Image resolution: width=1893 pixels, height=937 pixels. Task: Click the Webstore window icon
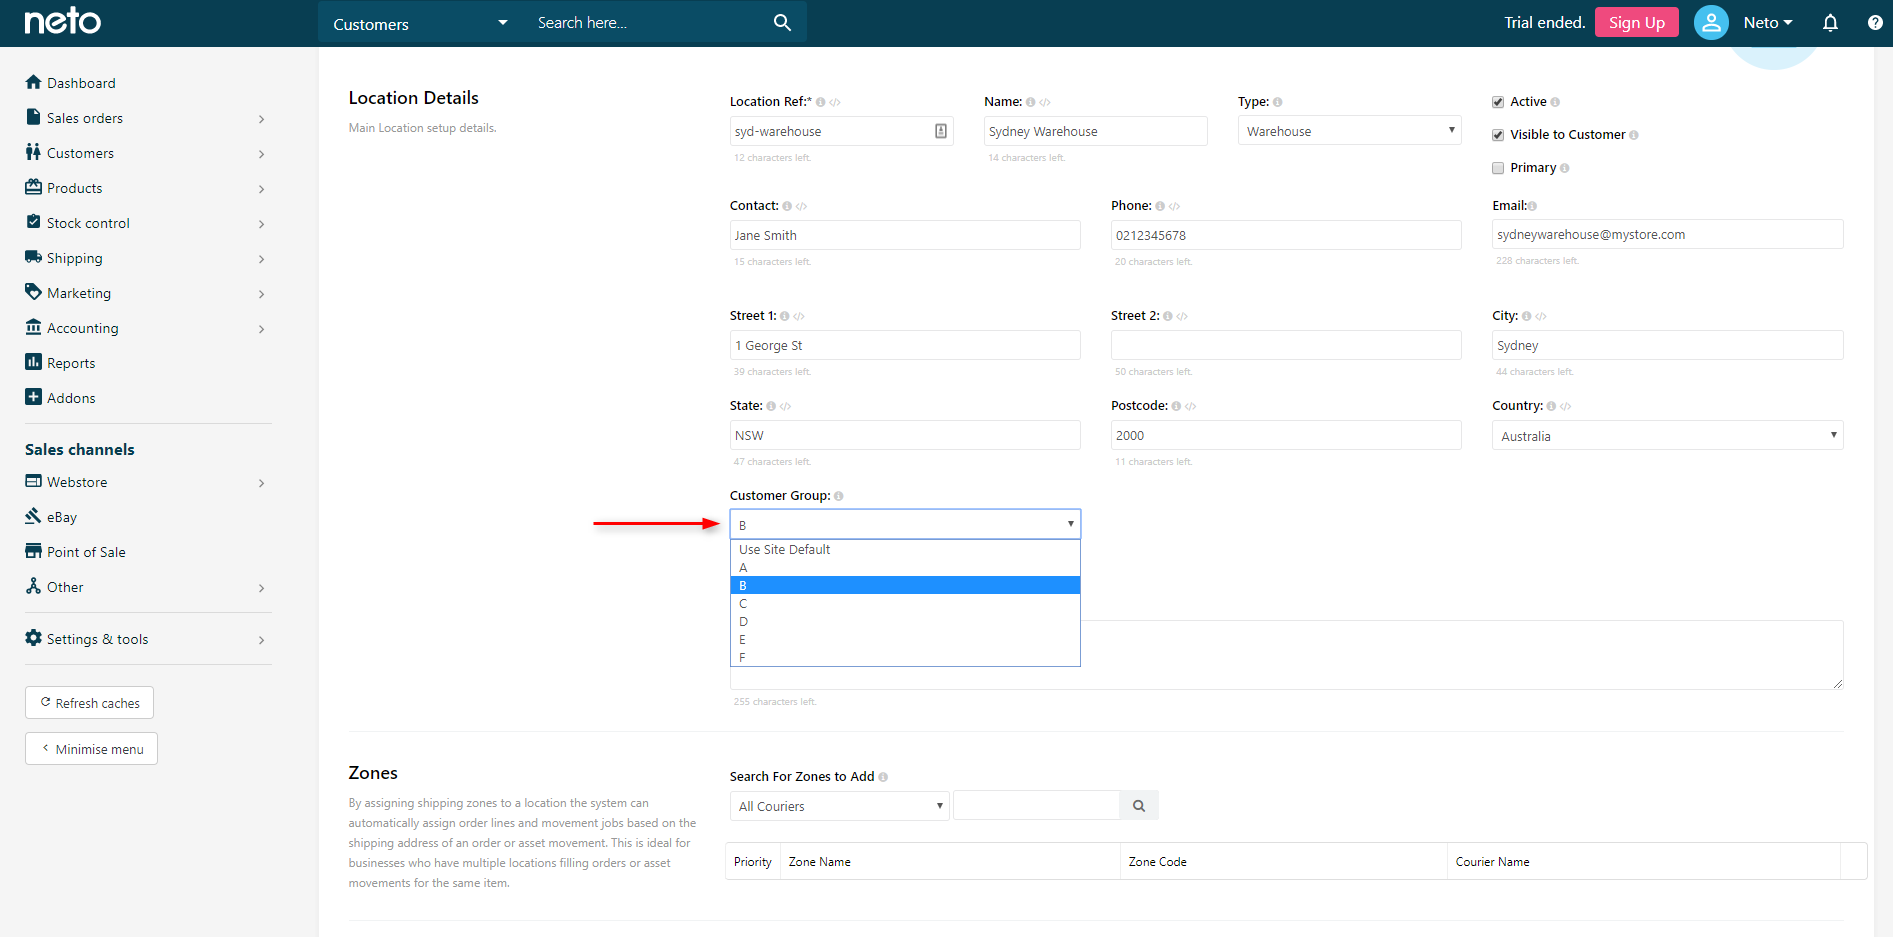(34, 481)
